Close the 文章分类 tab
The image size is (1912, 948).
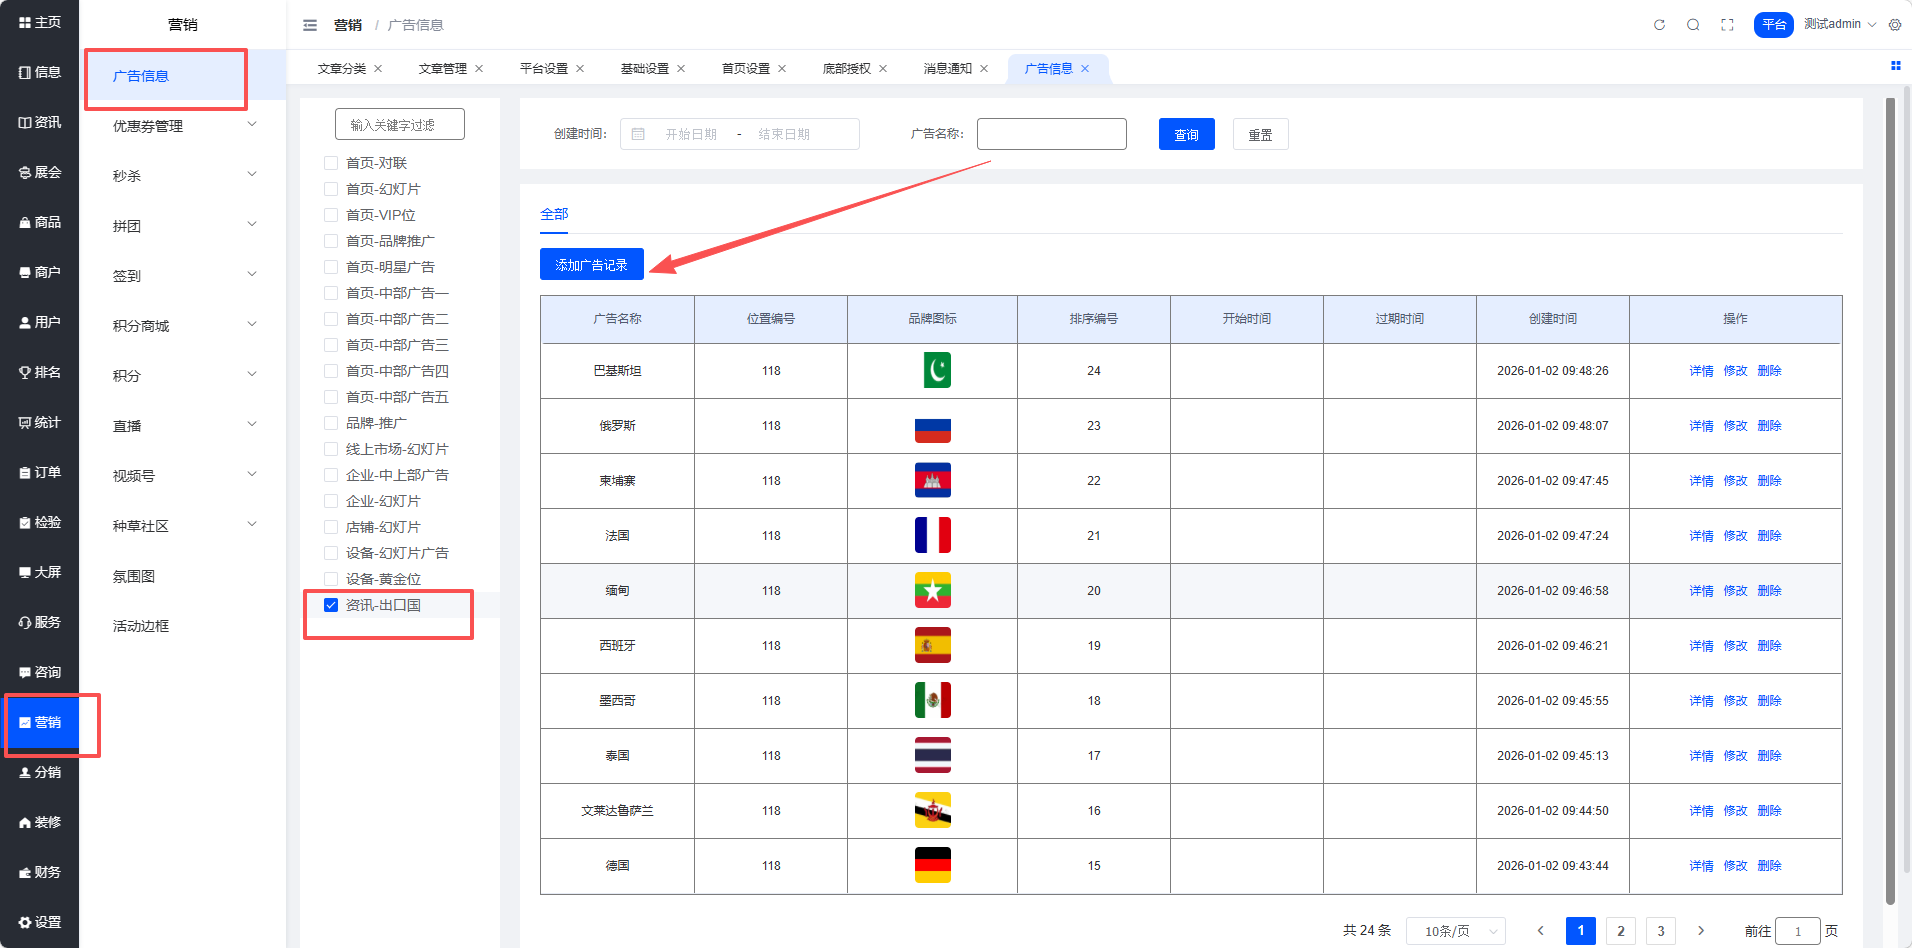click(x=378, y=69)
